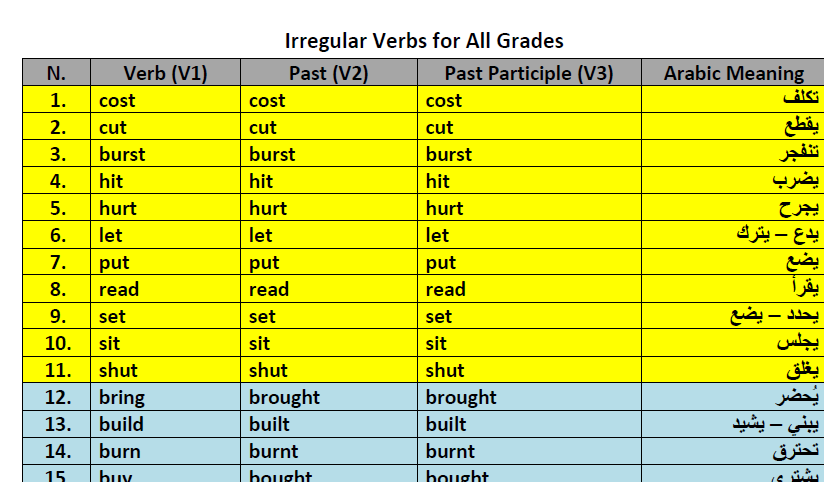
Task: Click the 'Irregular Verbs for All Grades' title
Action: [x=424, y=41]
